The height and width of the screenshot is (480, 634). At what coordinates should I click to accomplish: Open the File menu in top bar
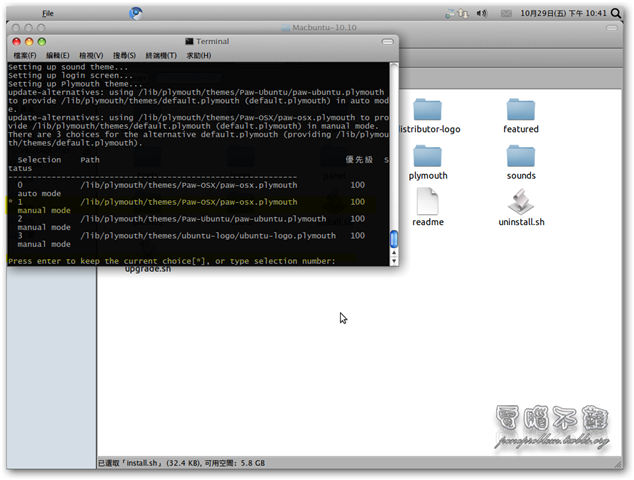tap(48, 13)
